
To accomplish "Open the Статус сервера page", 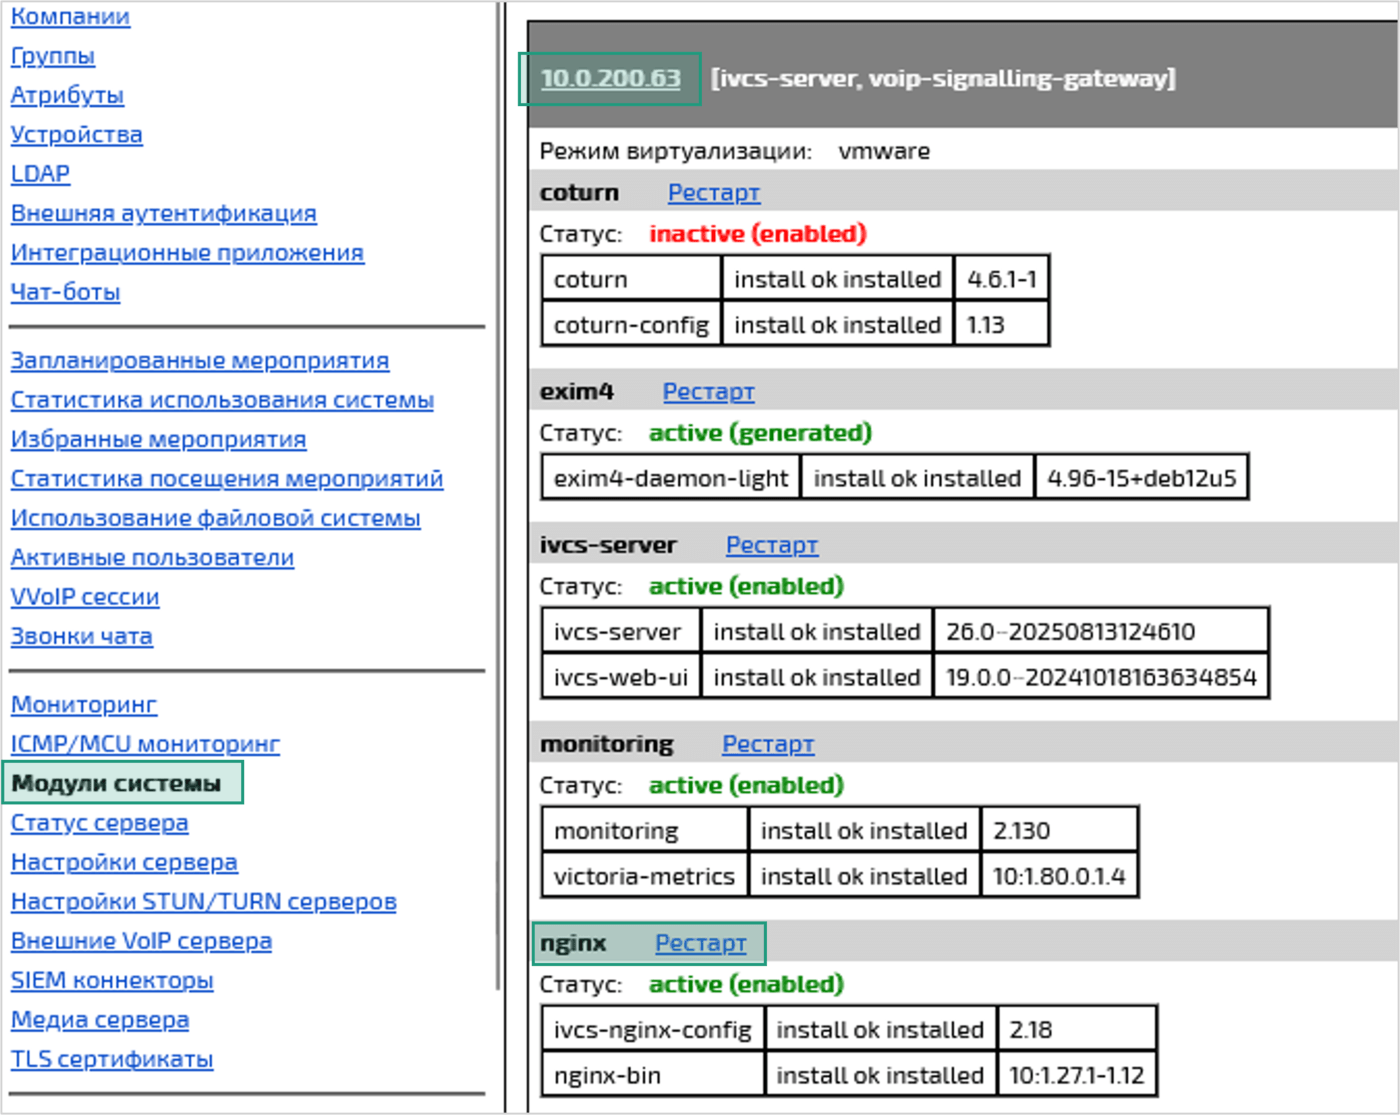I will click(x=98, y=823).
